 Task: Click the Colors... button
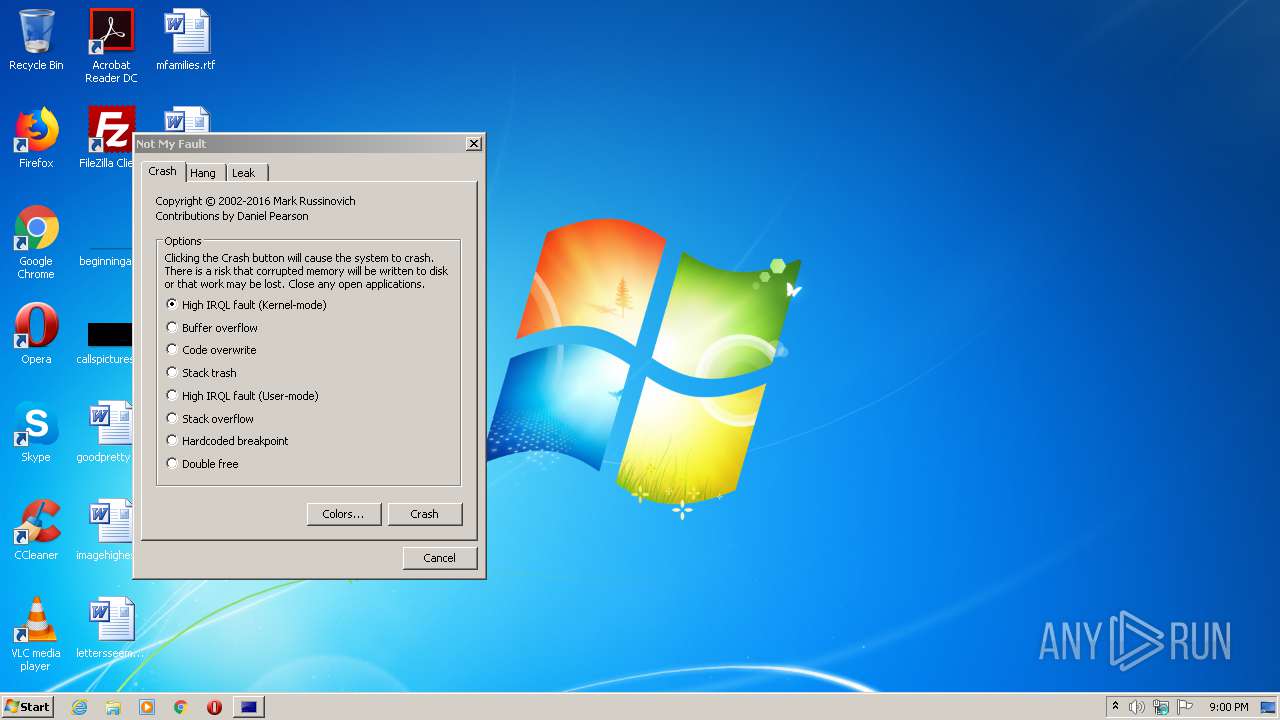point(343,514)
